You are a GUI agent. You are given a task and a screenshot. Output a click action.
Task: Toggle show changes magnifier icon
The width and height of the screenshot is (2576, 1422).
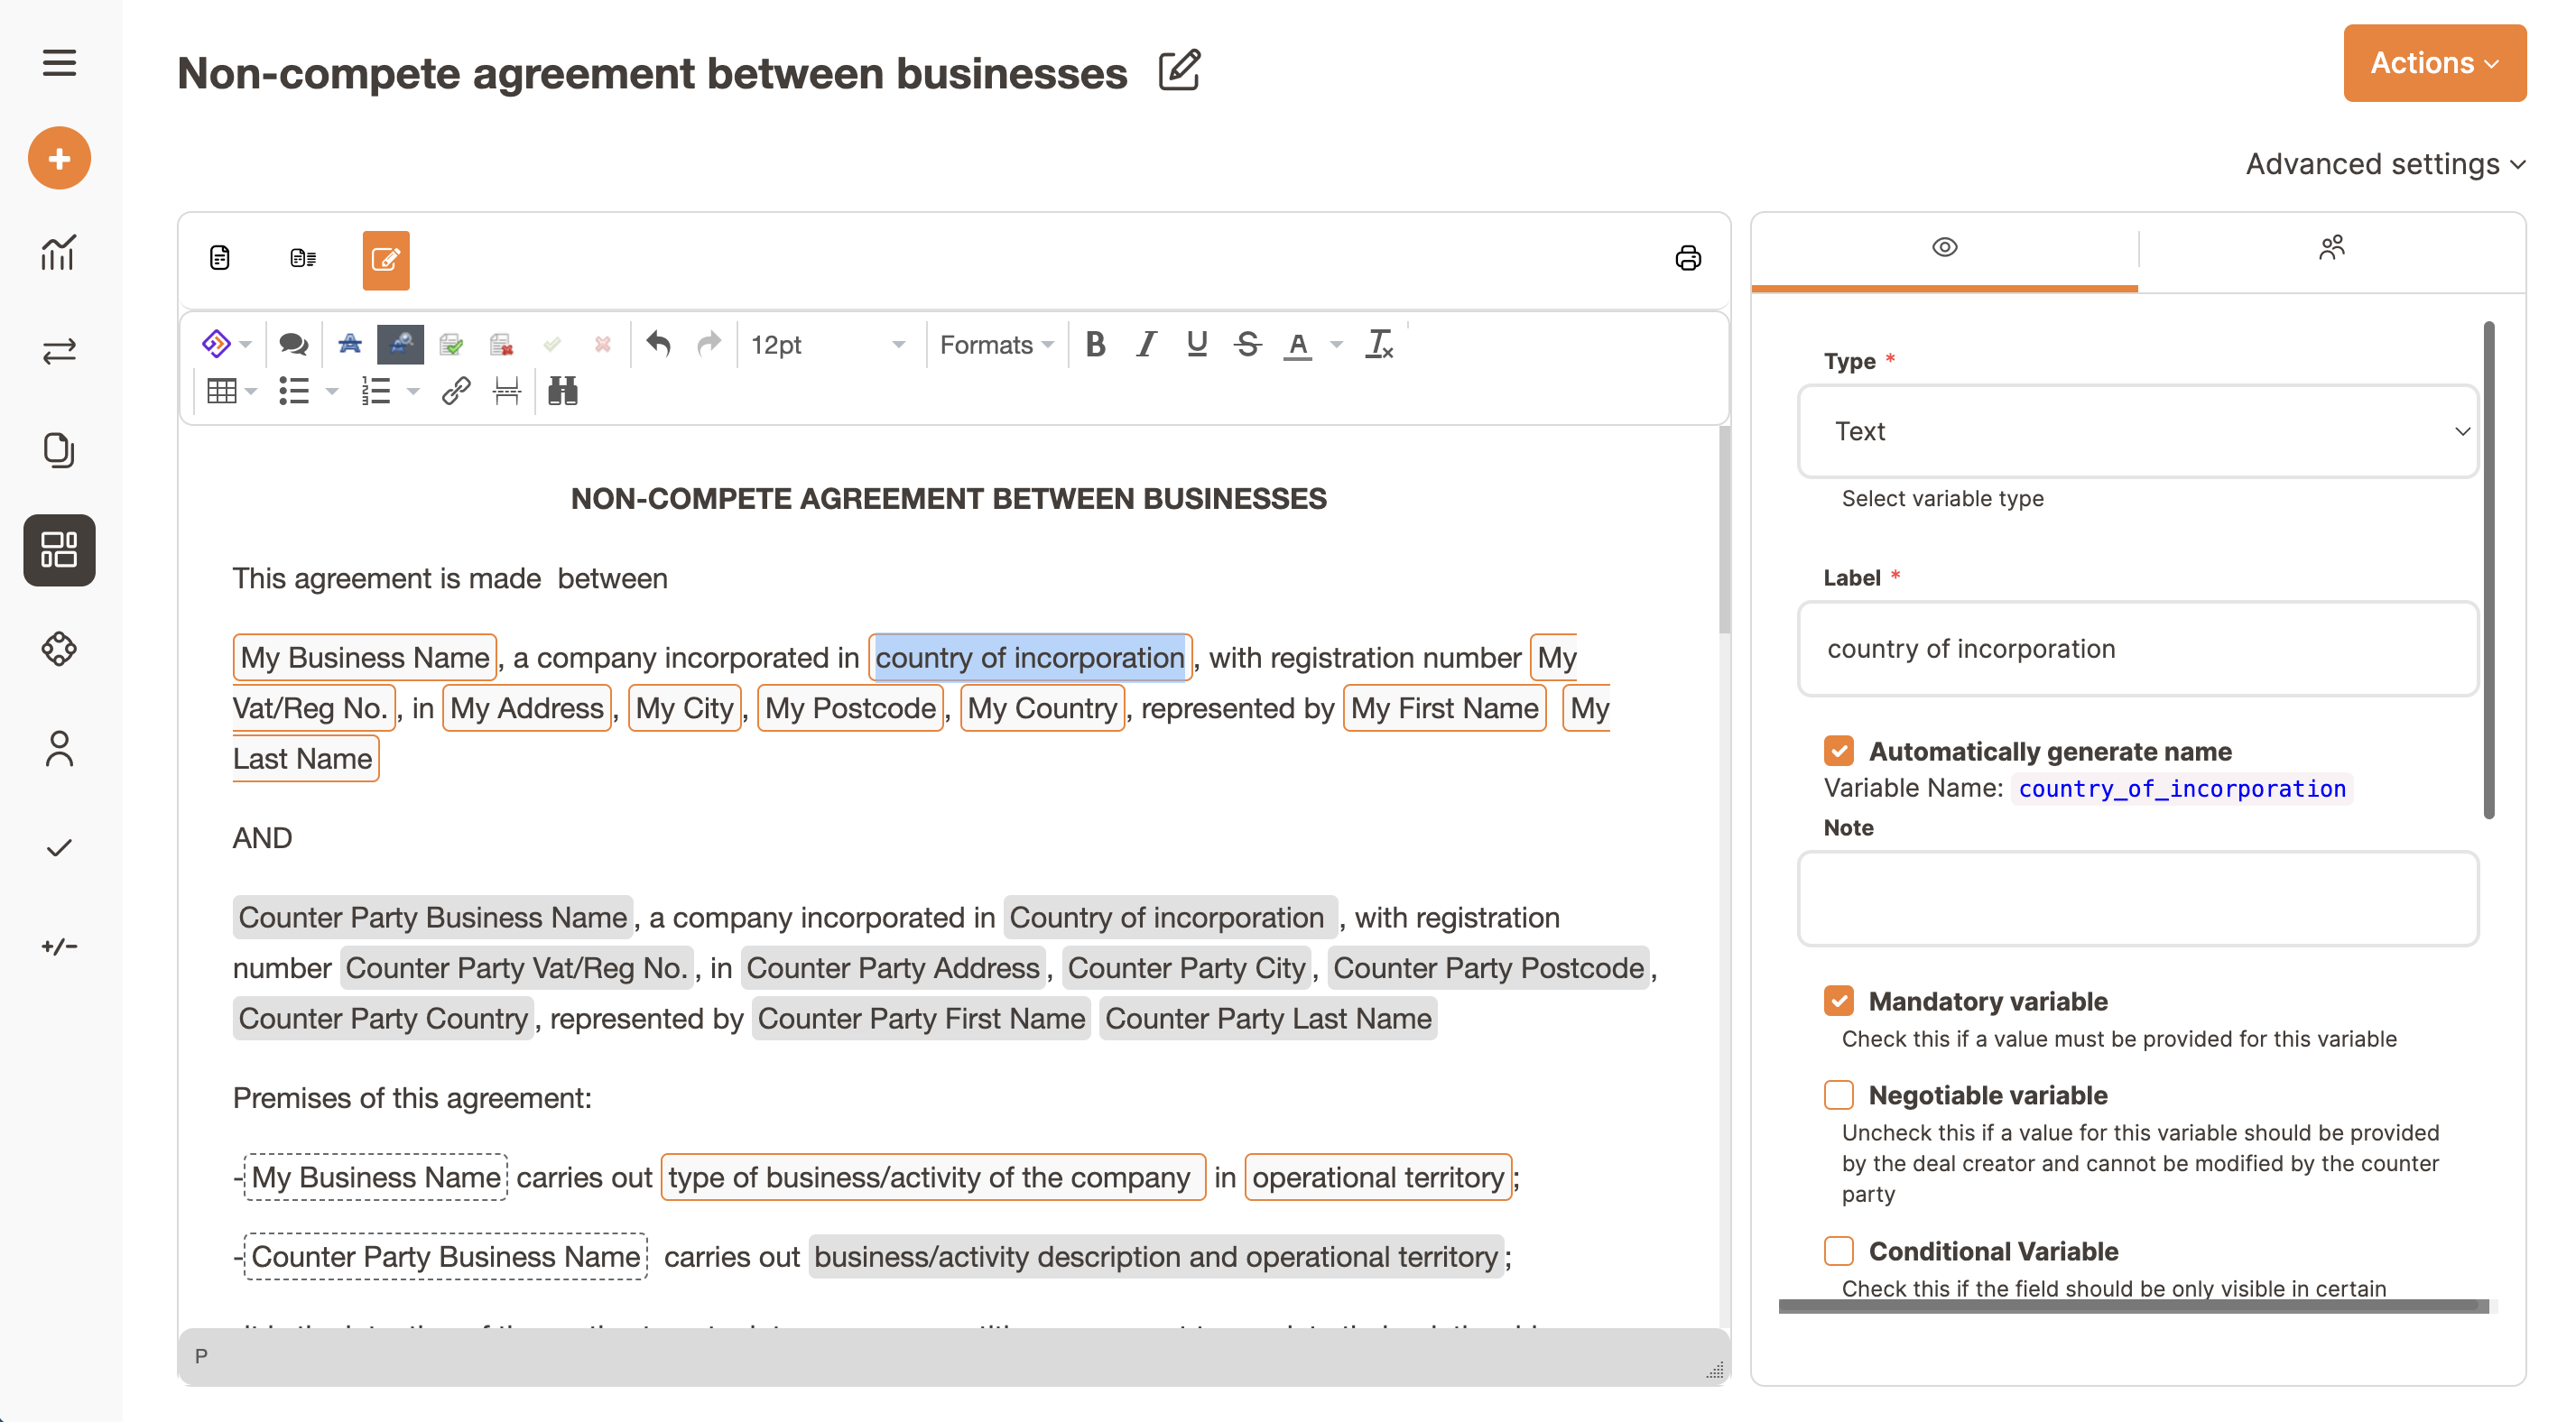click(x=400, y=344)
